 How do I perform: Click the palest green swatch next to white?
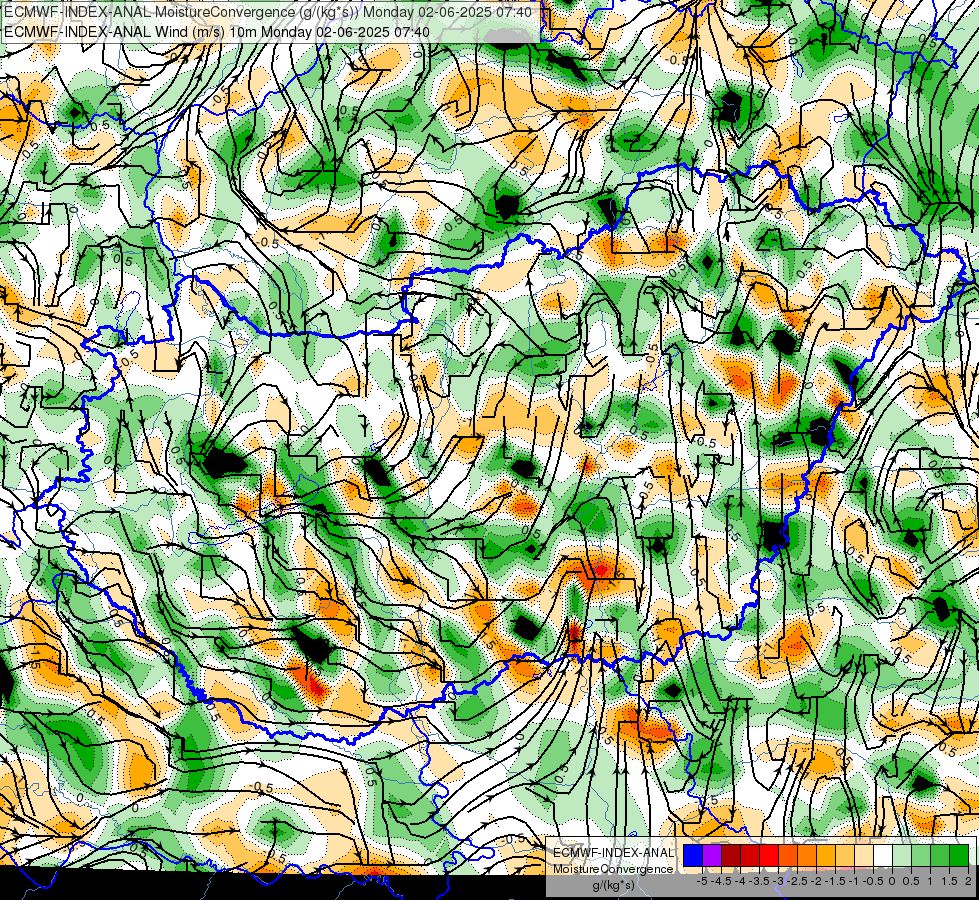pyautogui.click(x=902, y=855)
